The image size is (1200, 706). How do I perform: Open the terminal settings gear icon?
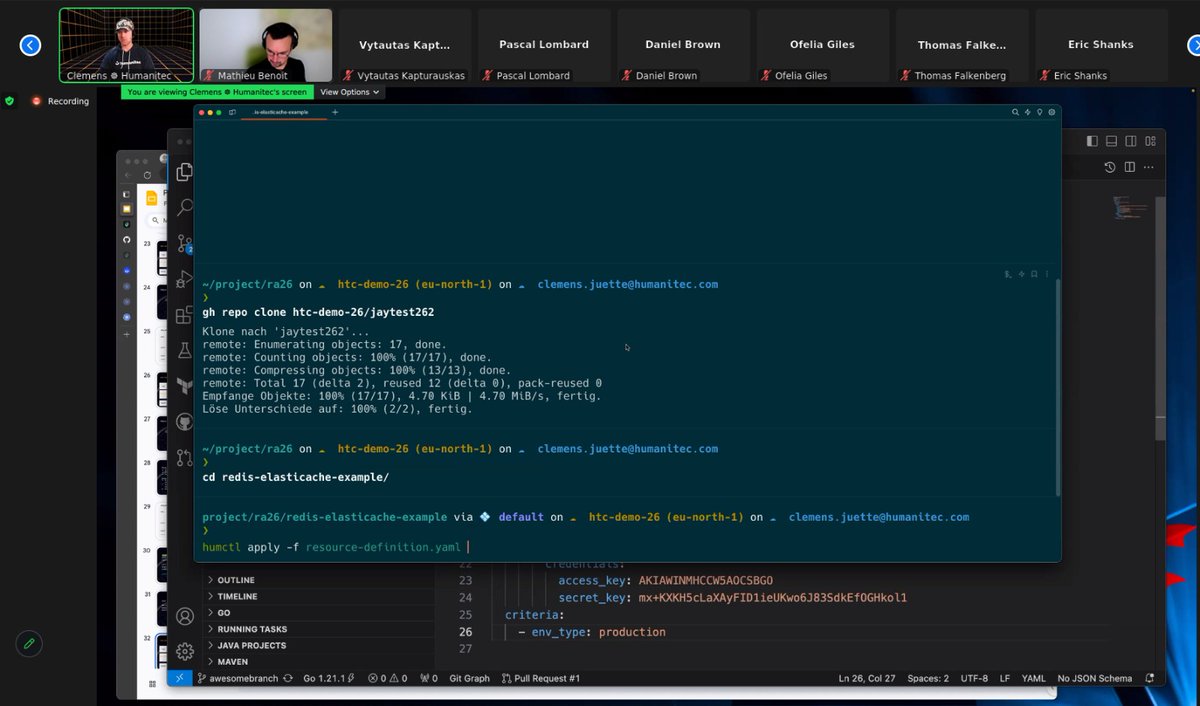1052,113
